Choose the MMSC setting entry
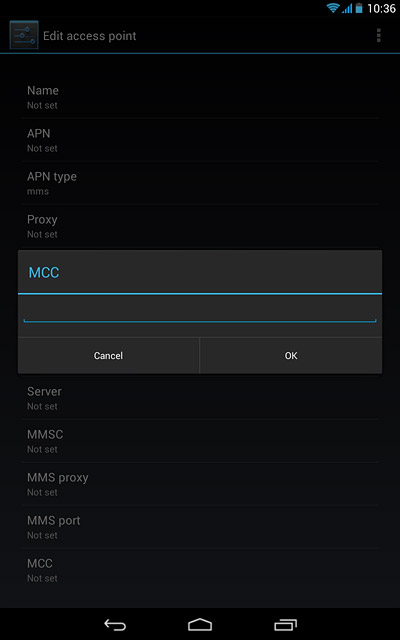 pyautogui.click(x=200, y=441)
